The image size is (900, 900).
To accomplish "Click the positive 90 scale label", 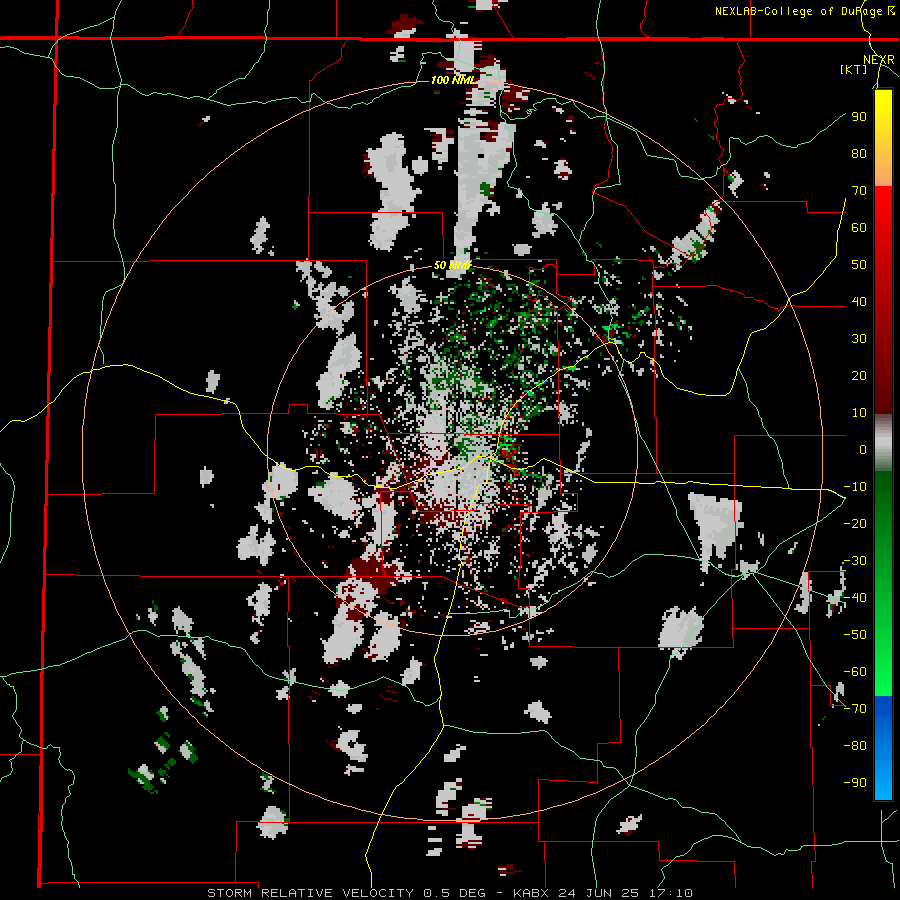I will 859,117.
